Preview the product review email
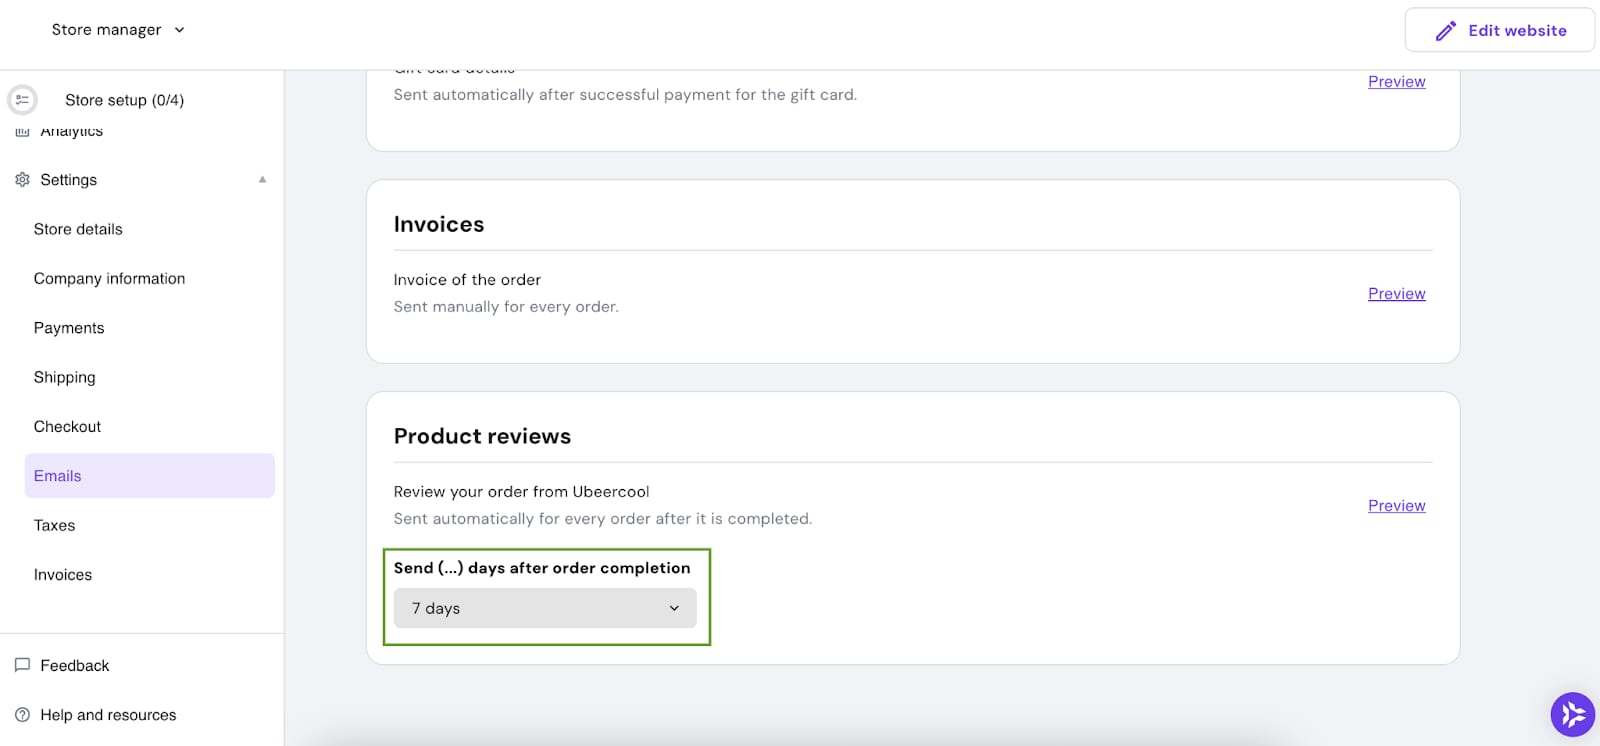Image resolution: width=1600 pixels, height=746 pixels. point(1396,506)
